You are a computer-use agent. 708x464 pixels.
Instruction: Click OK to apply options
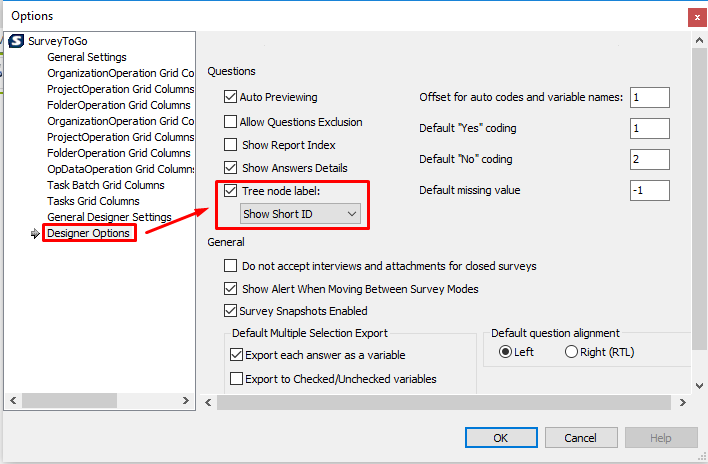tap(501, 438)
